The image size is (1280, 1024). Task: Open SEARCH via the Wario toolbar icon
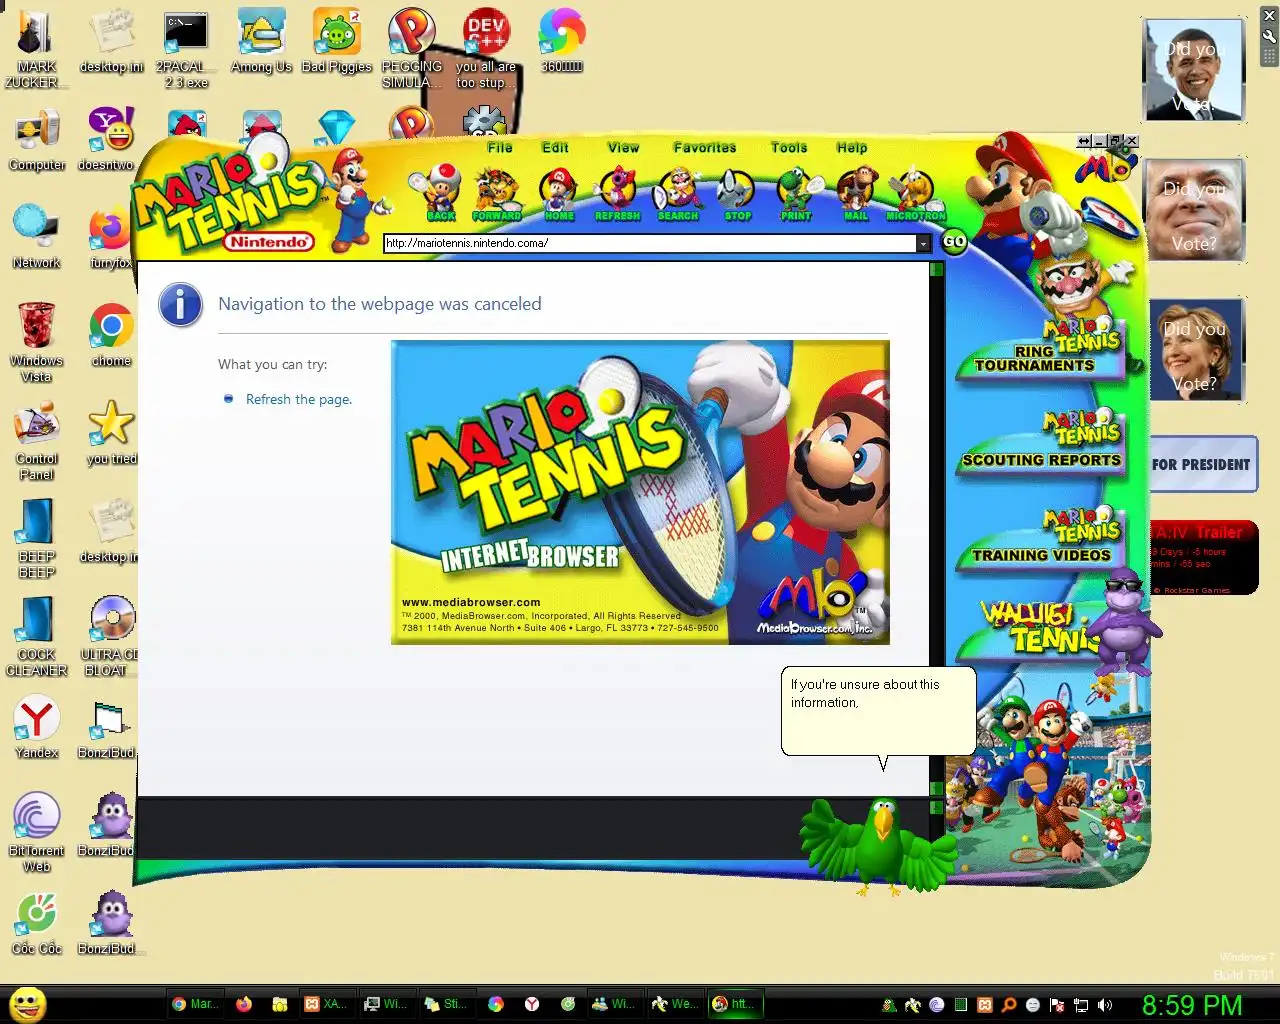678,193
